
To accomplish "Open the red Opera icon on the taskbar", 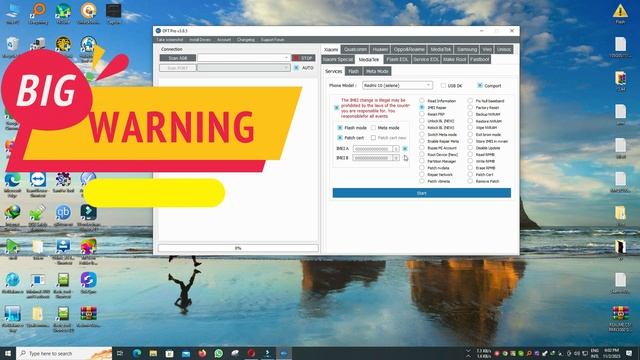I will 251,353.
